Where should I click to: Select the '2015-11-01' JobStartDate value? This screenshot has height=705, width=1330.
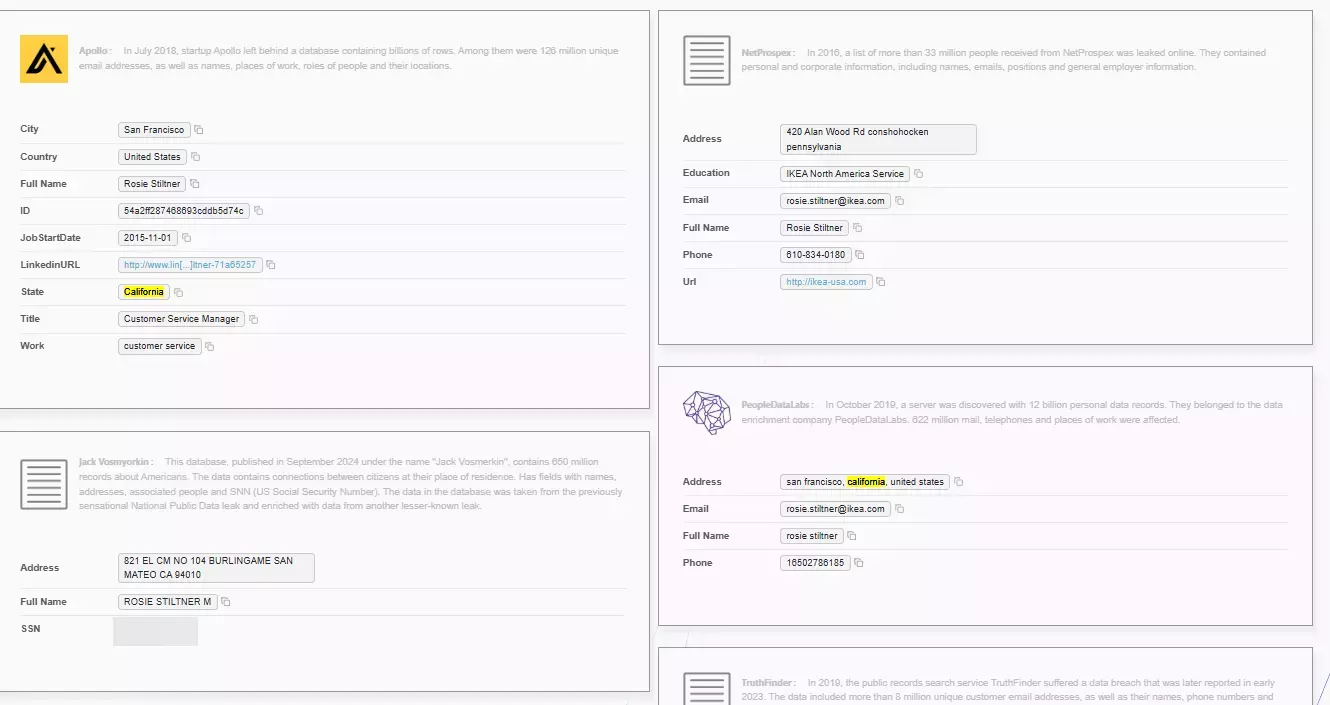click(x=148, y=238)
